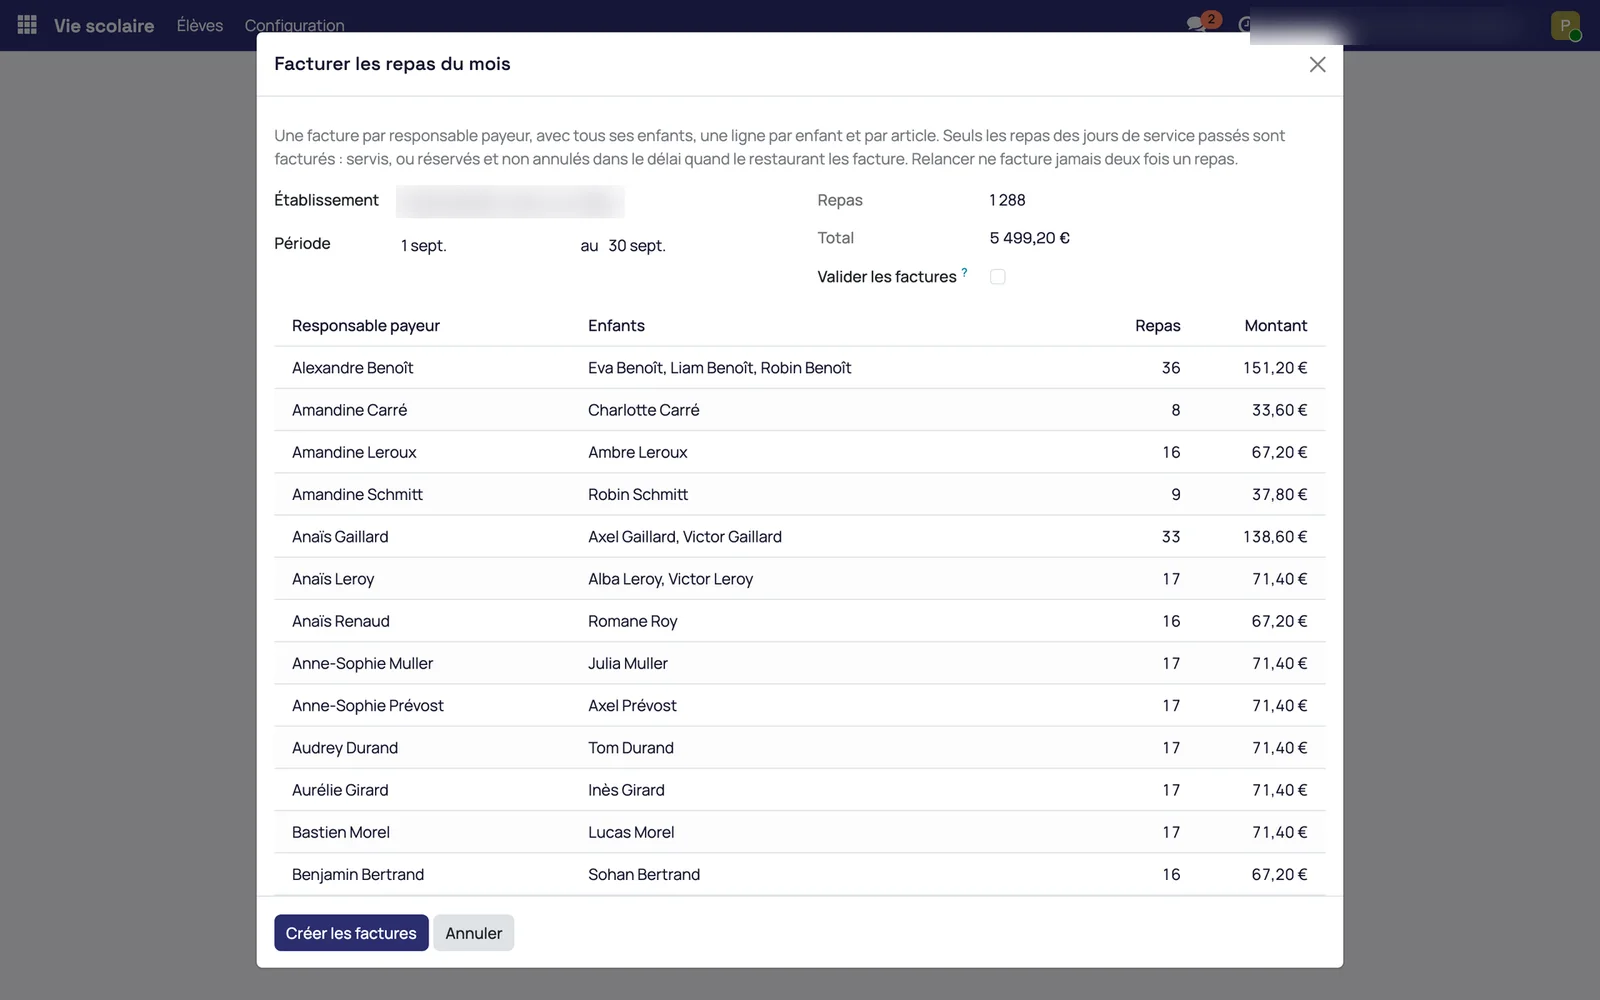Open the Établissement selection field

[510, 201]
